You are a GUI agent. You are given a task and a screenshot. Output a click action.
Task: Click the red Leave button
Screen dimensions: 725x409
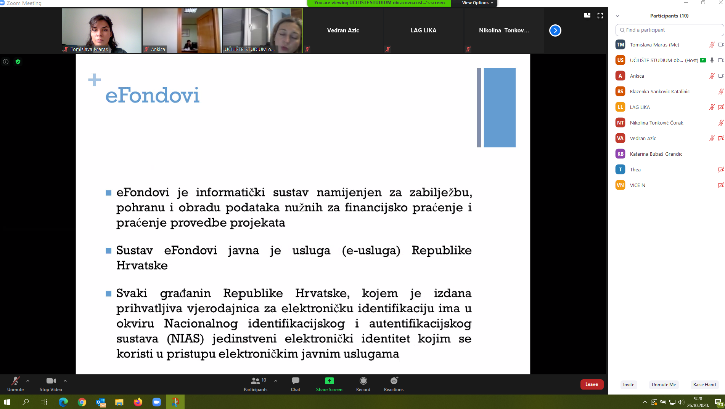point(591,384)
